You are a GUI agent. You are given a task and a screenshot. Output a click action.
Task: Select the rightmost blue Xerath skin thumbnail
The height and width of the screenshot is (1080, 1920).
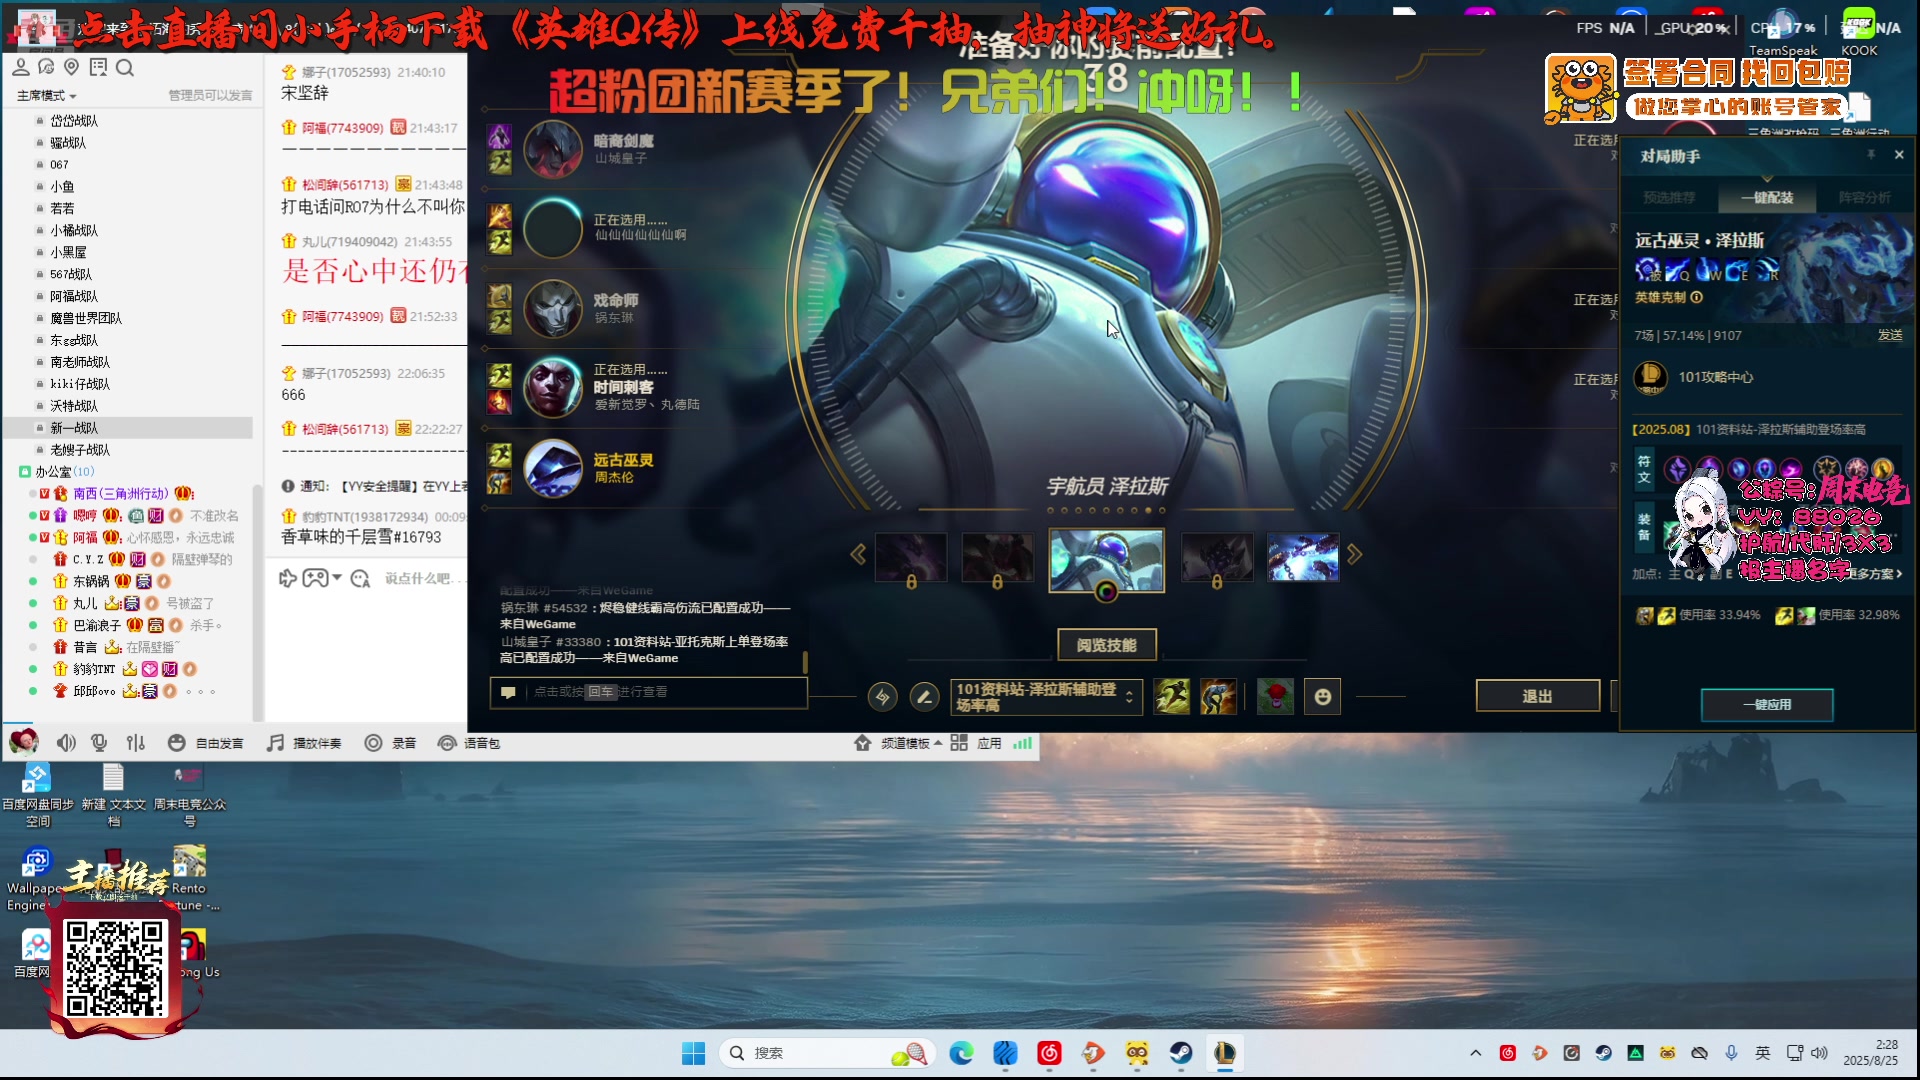[x=1303, y=557]
